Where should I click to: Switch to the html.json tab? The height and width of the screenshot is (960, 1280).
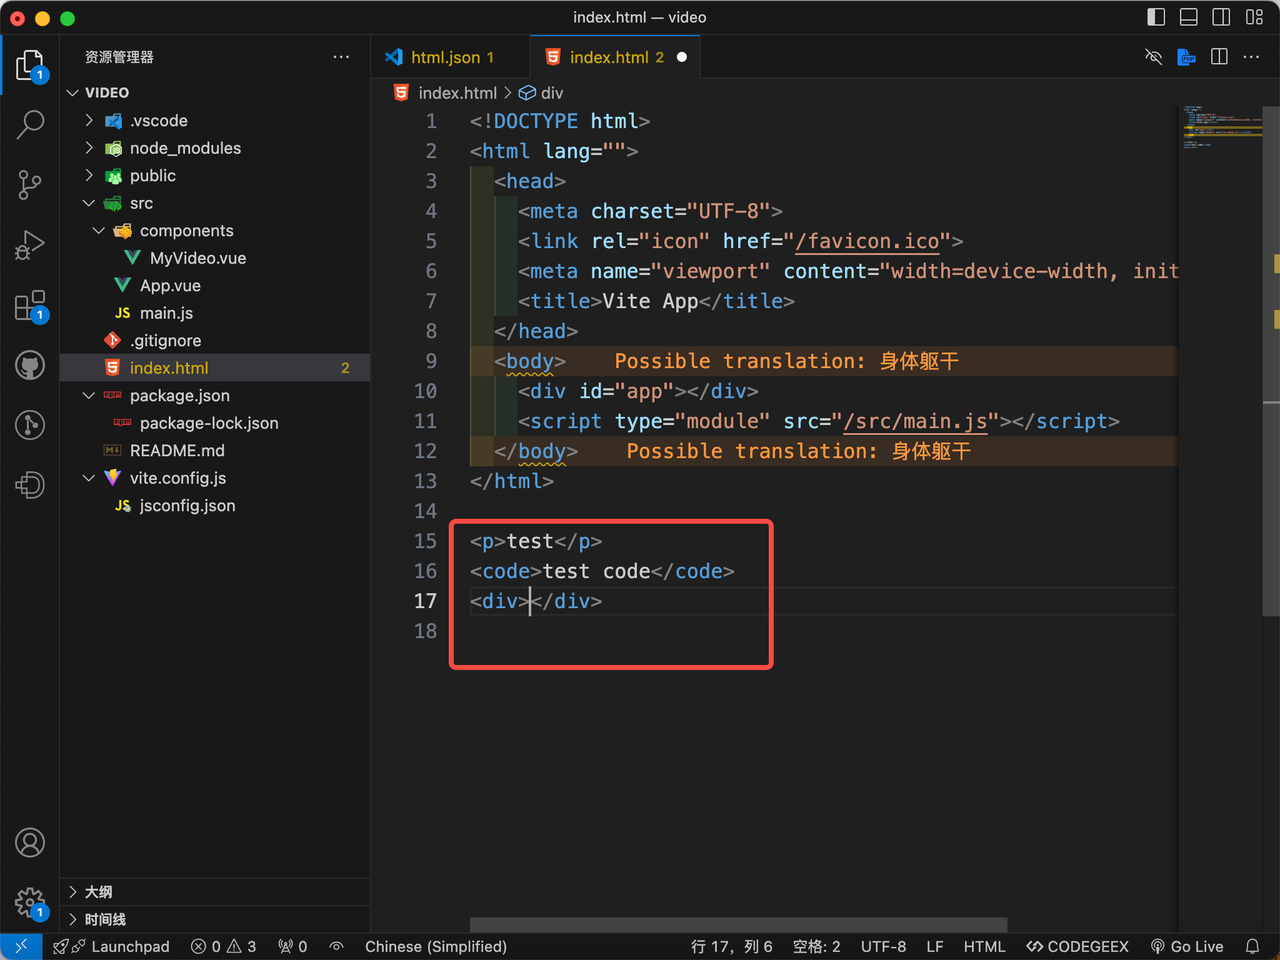click(x=445, y=58)
